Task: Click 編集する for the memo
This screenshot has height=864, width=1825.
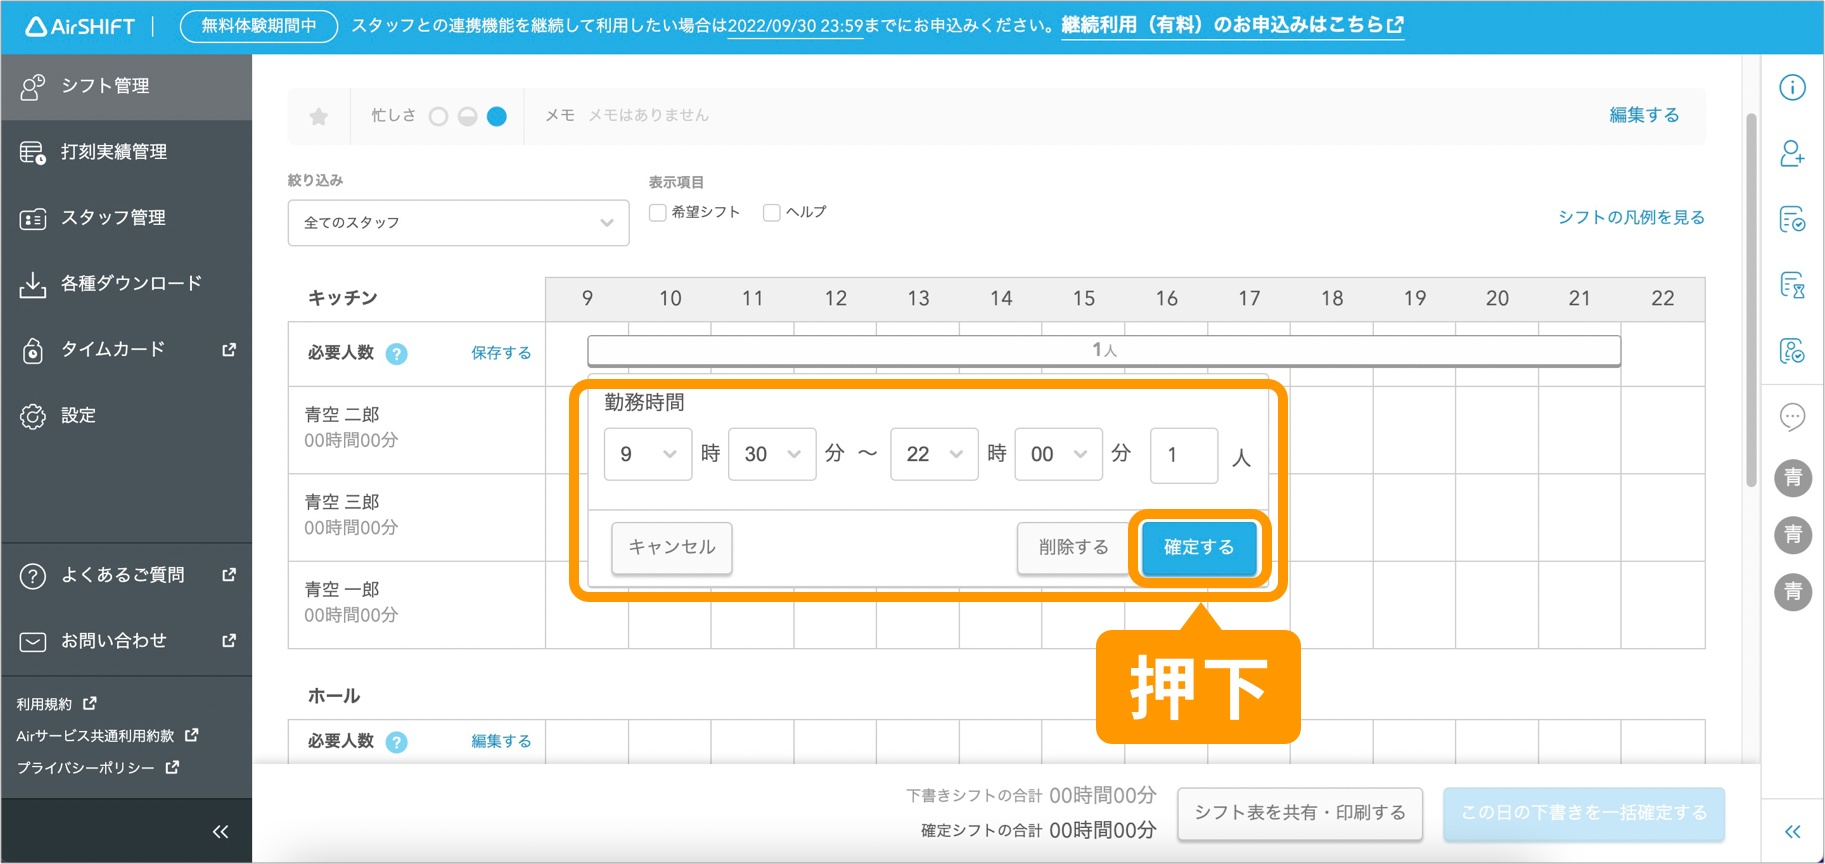Action: [x=1644, y=115]
